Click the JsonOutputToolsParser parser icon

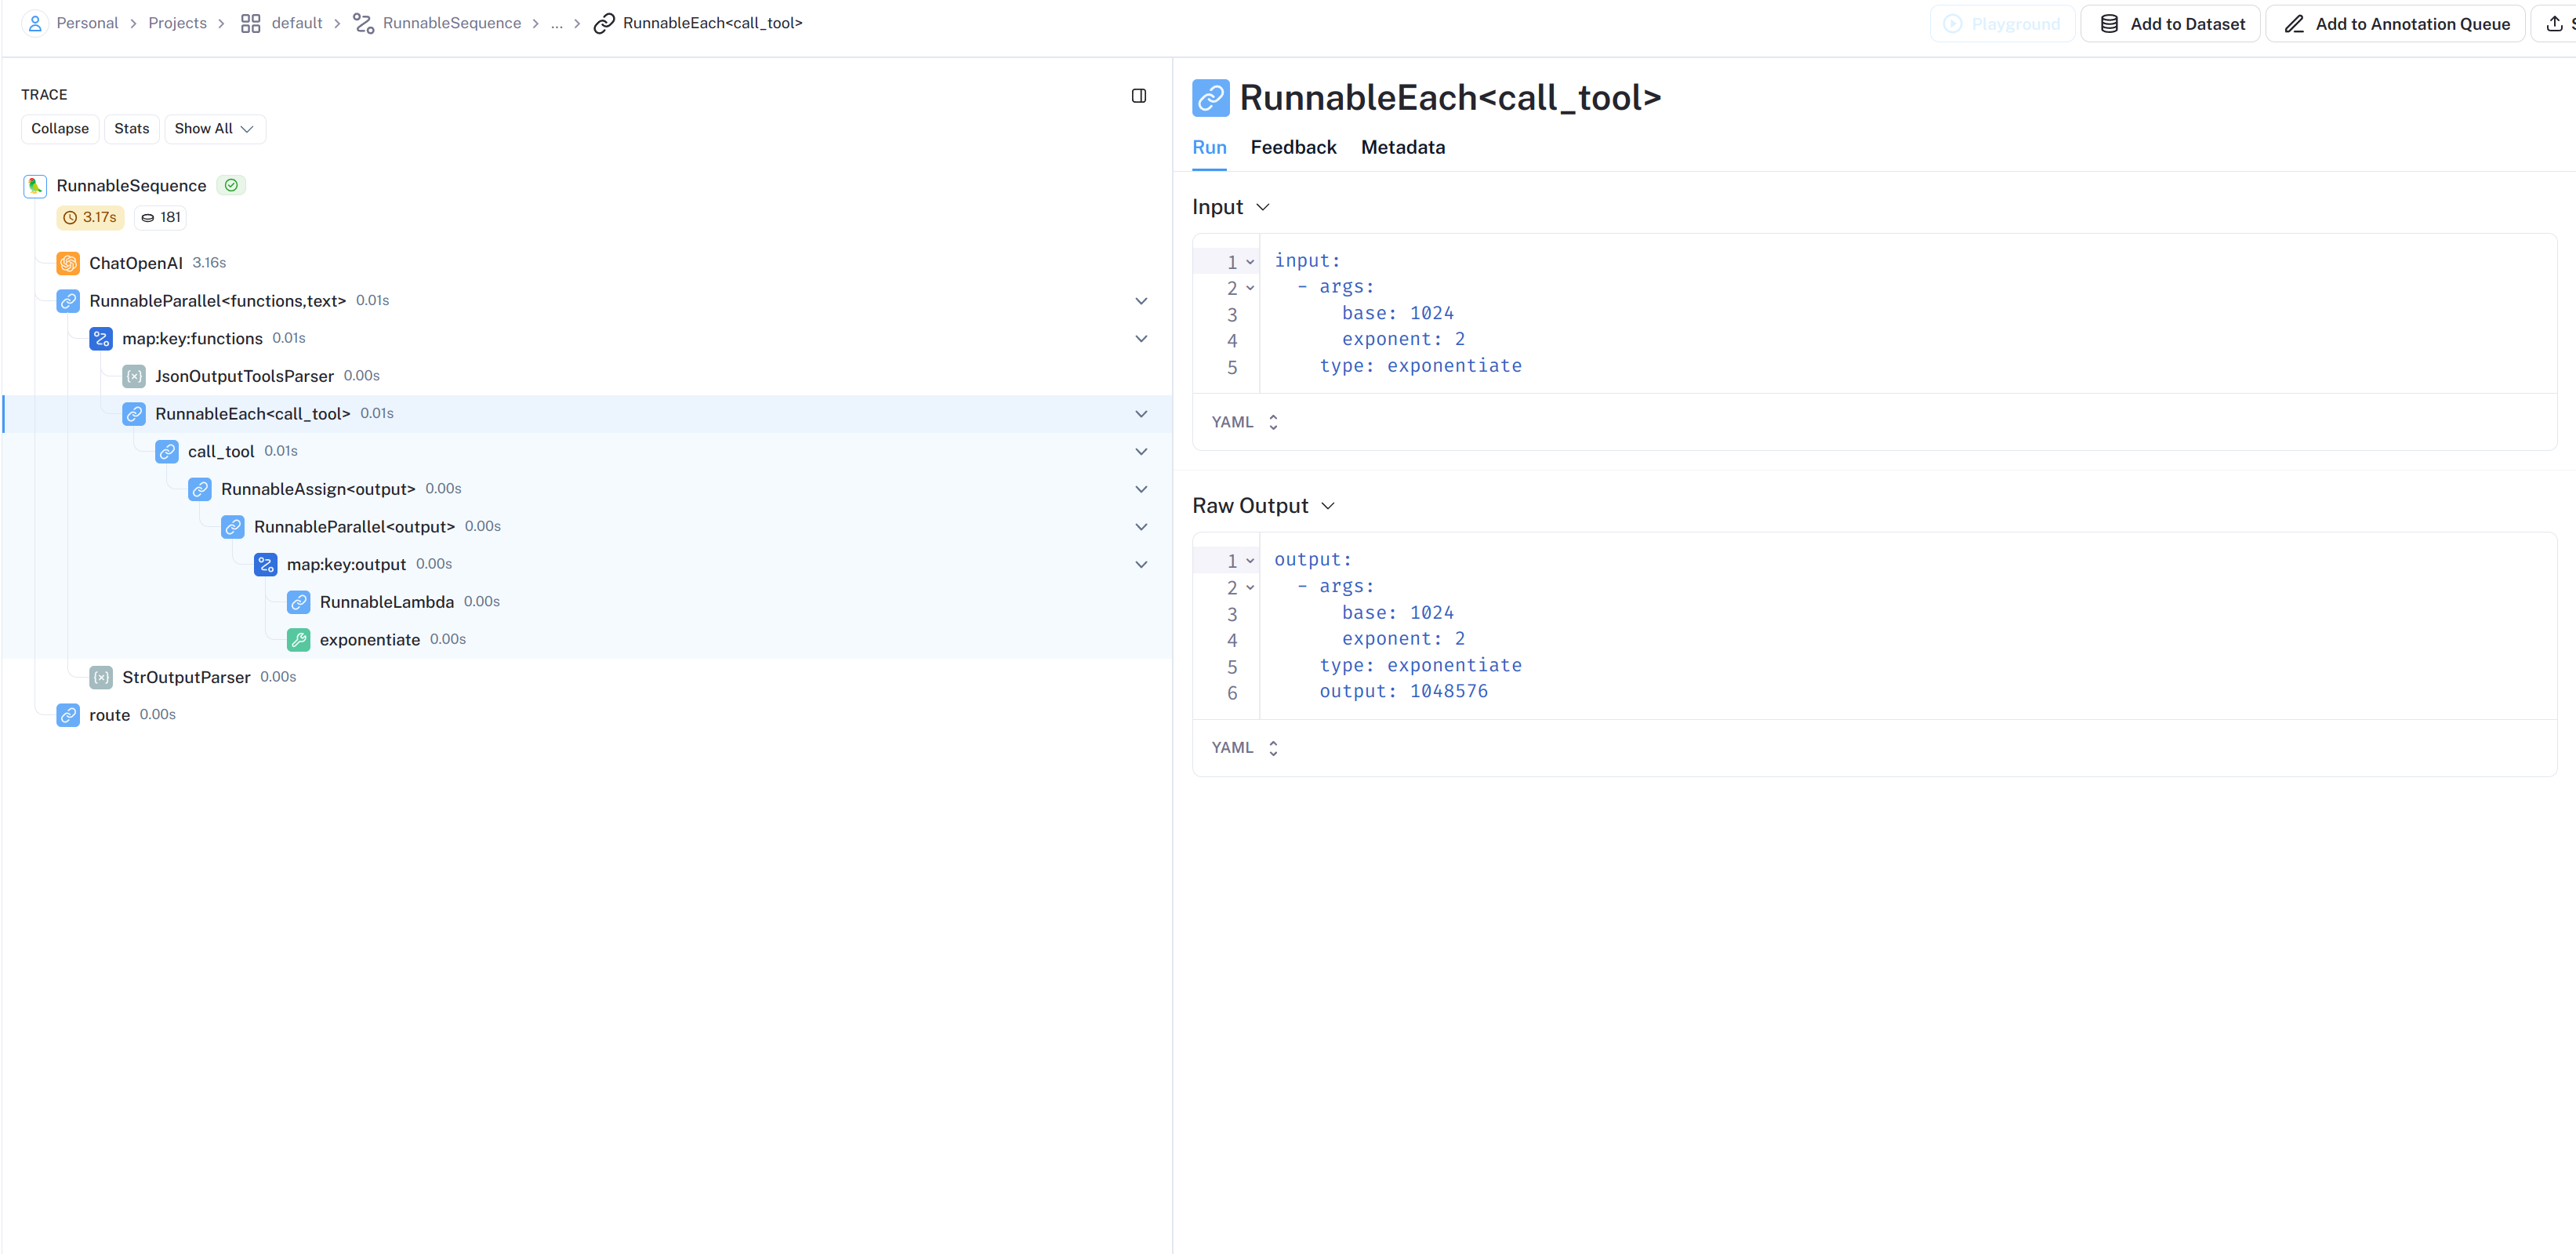(x=134, y=376)
